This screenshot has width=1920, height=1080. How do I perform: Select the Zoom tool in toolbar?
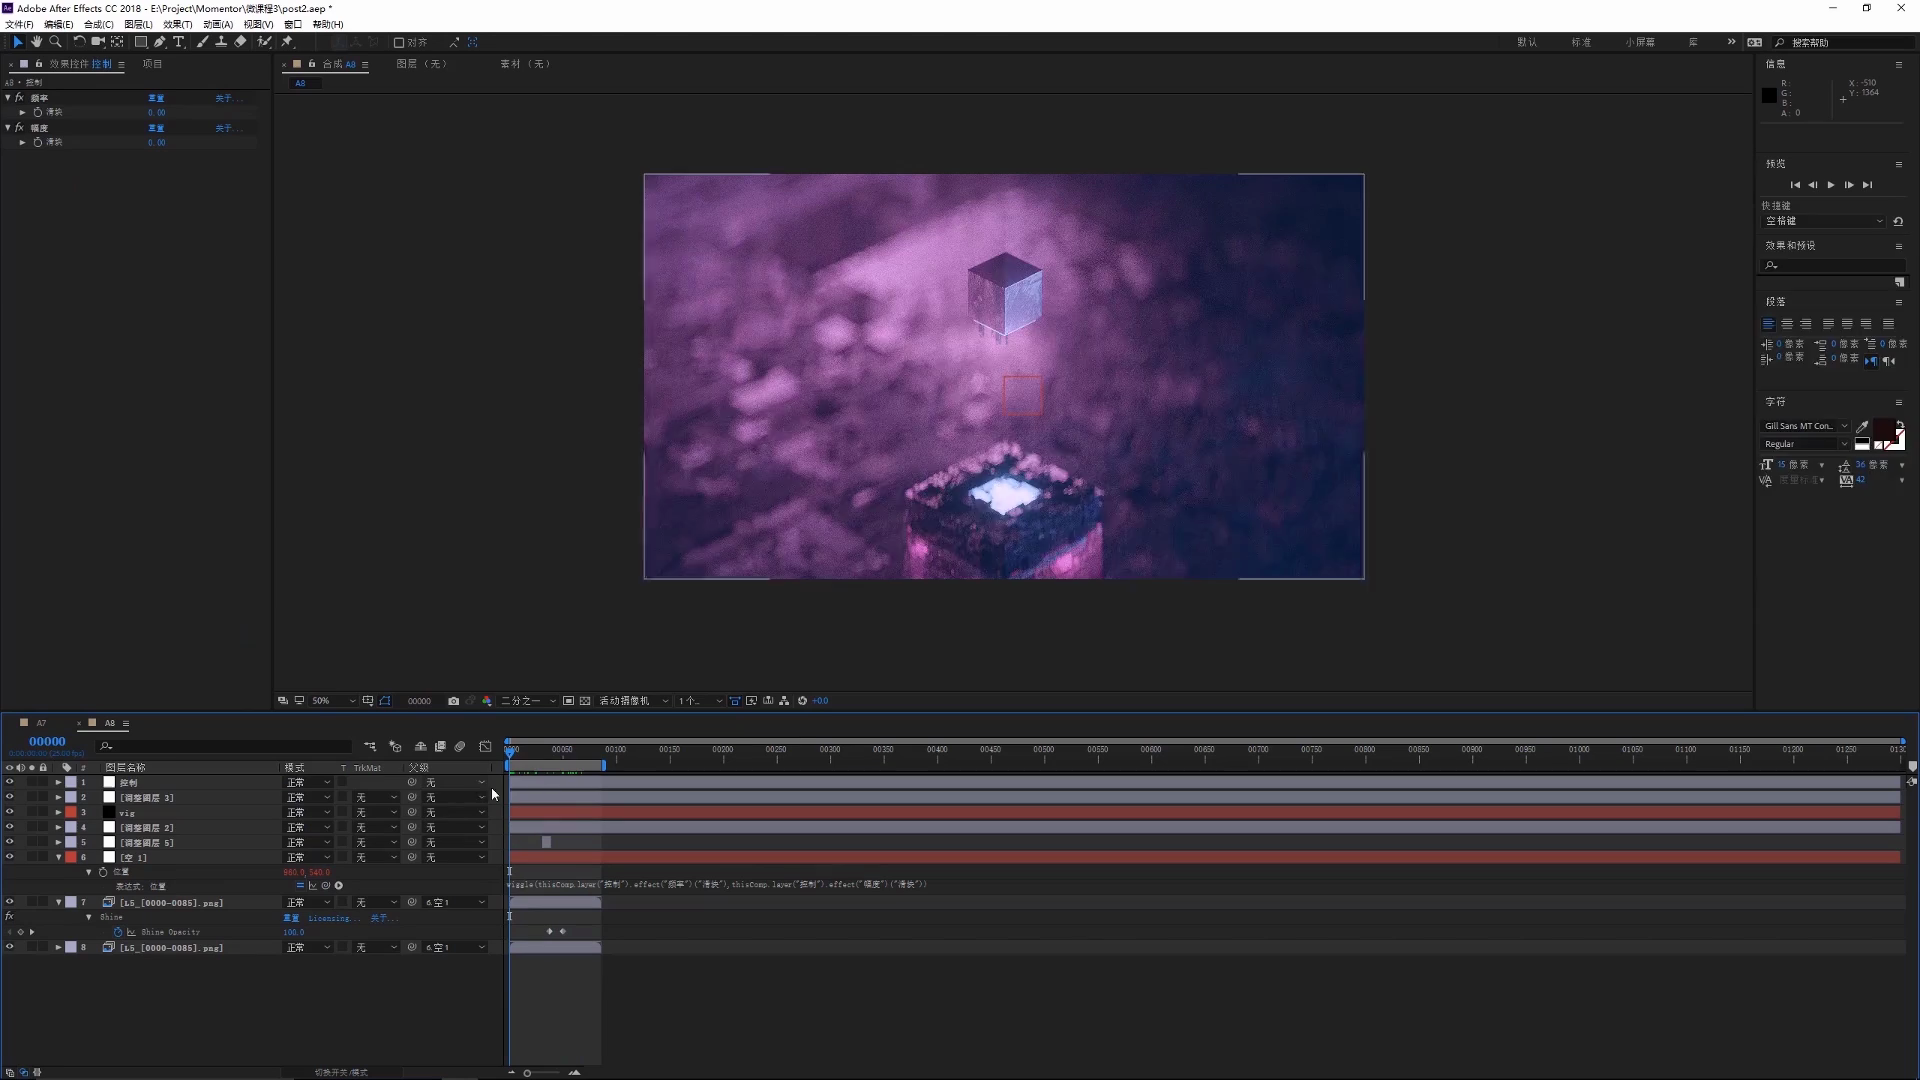[x=55, y=42]
